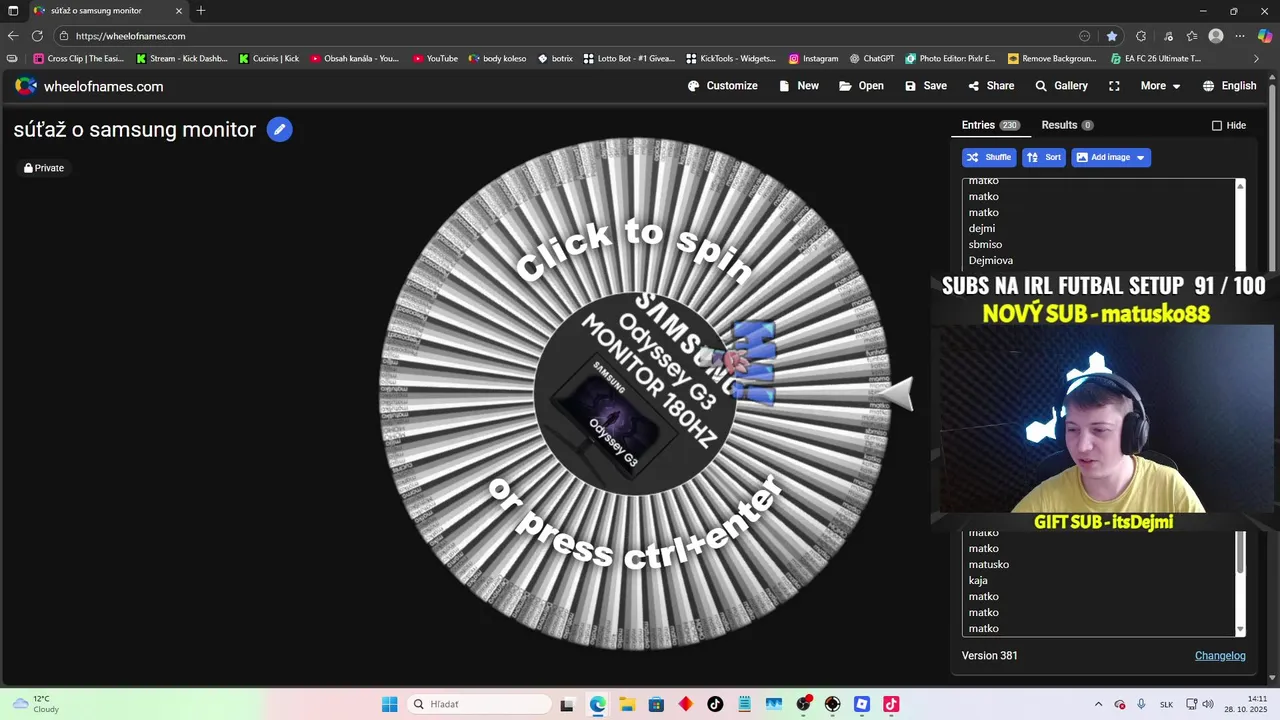Reload the page
Screen dimensions: 1280x720
[37, 35]
